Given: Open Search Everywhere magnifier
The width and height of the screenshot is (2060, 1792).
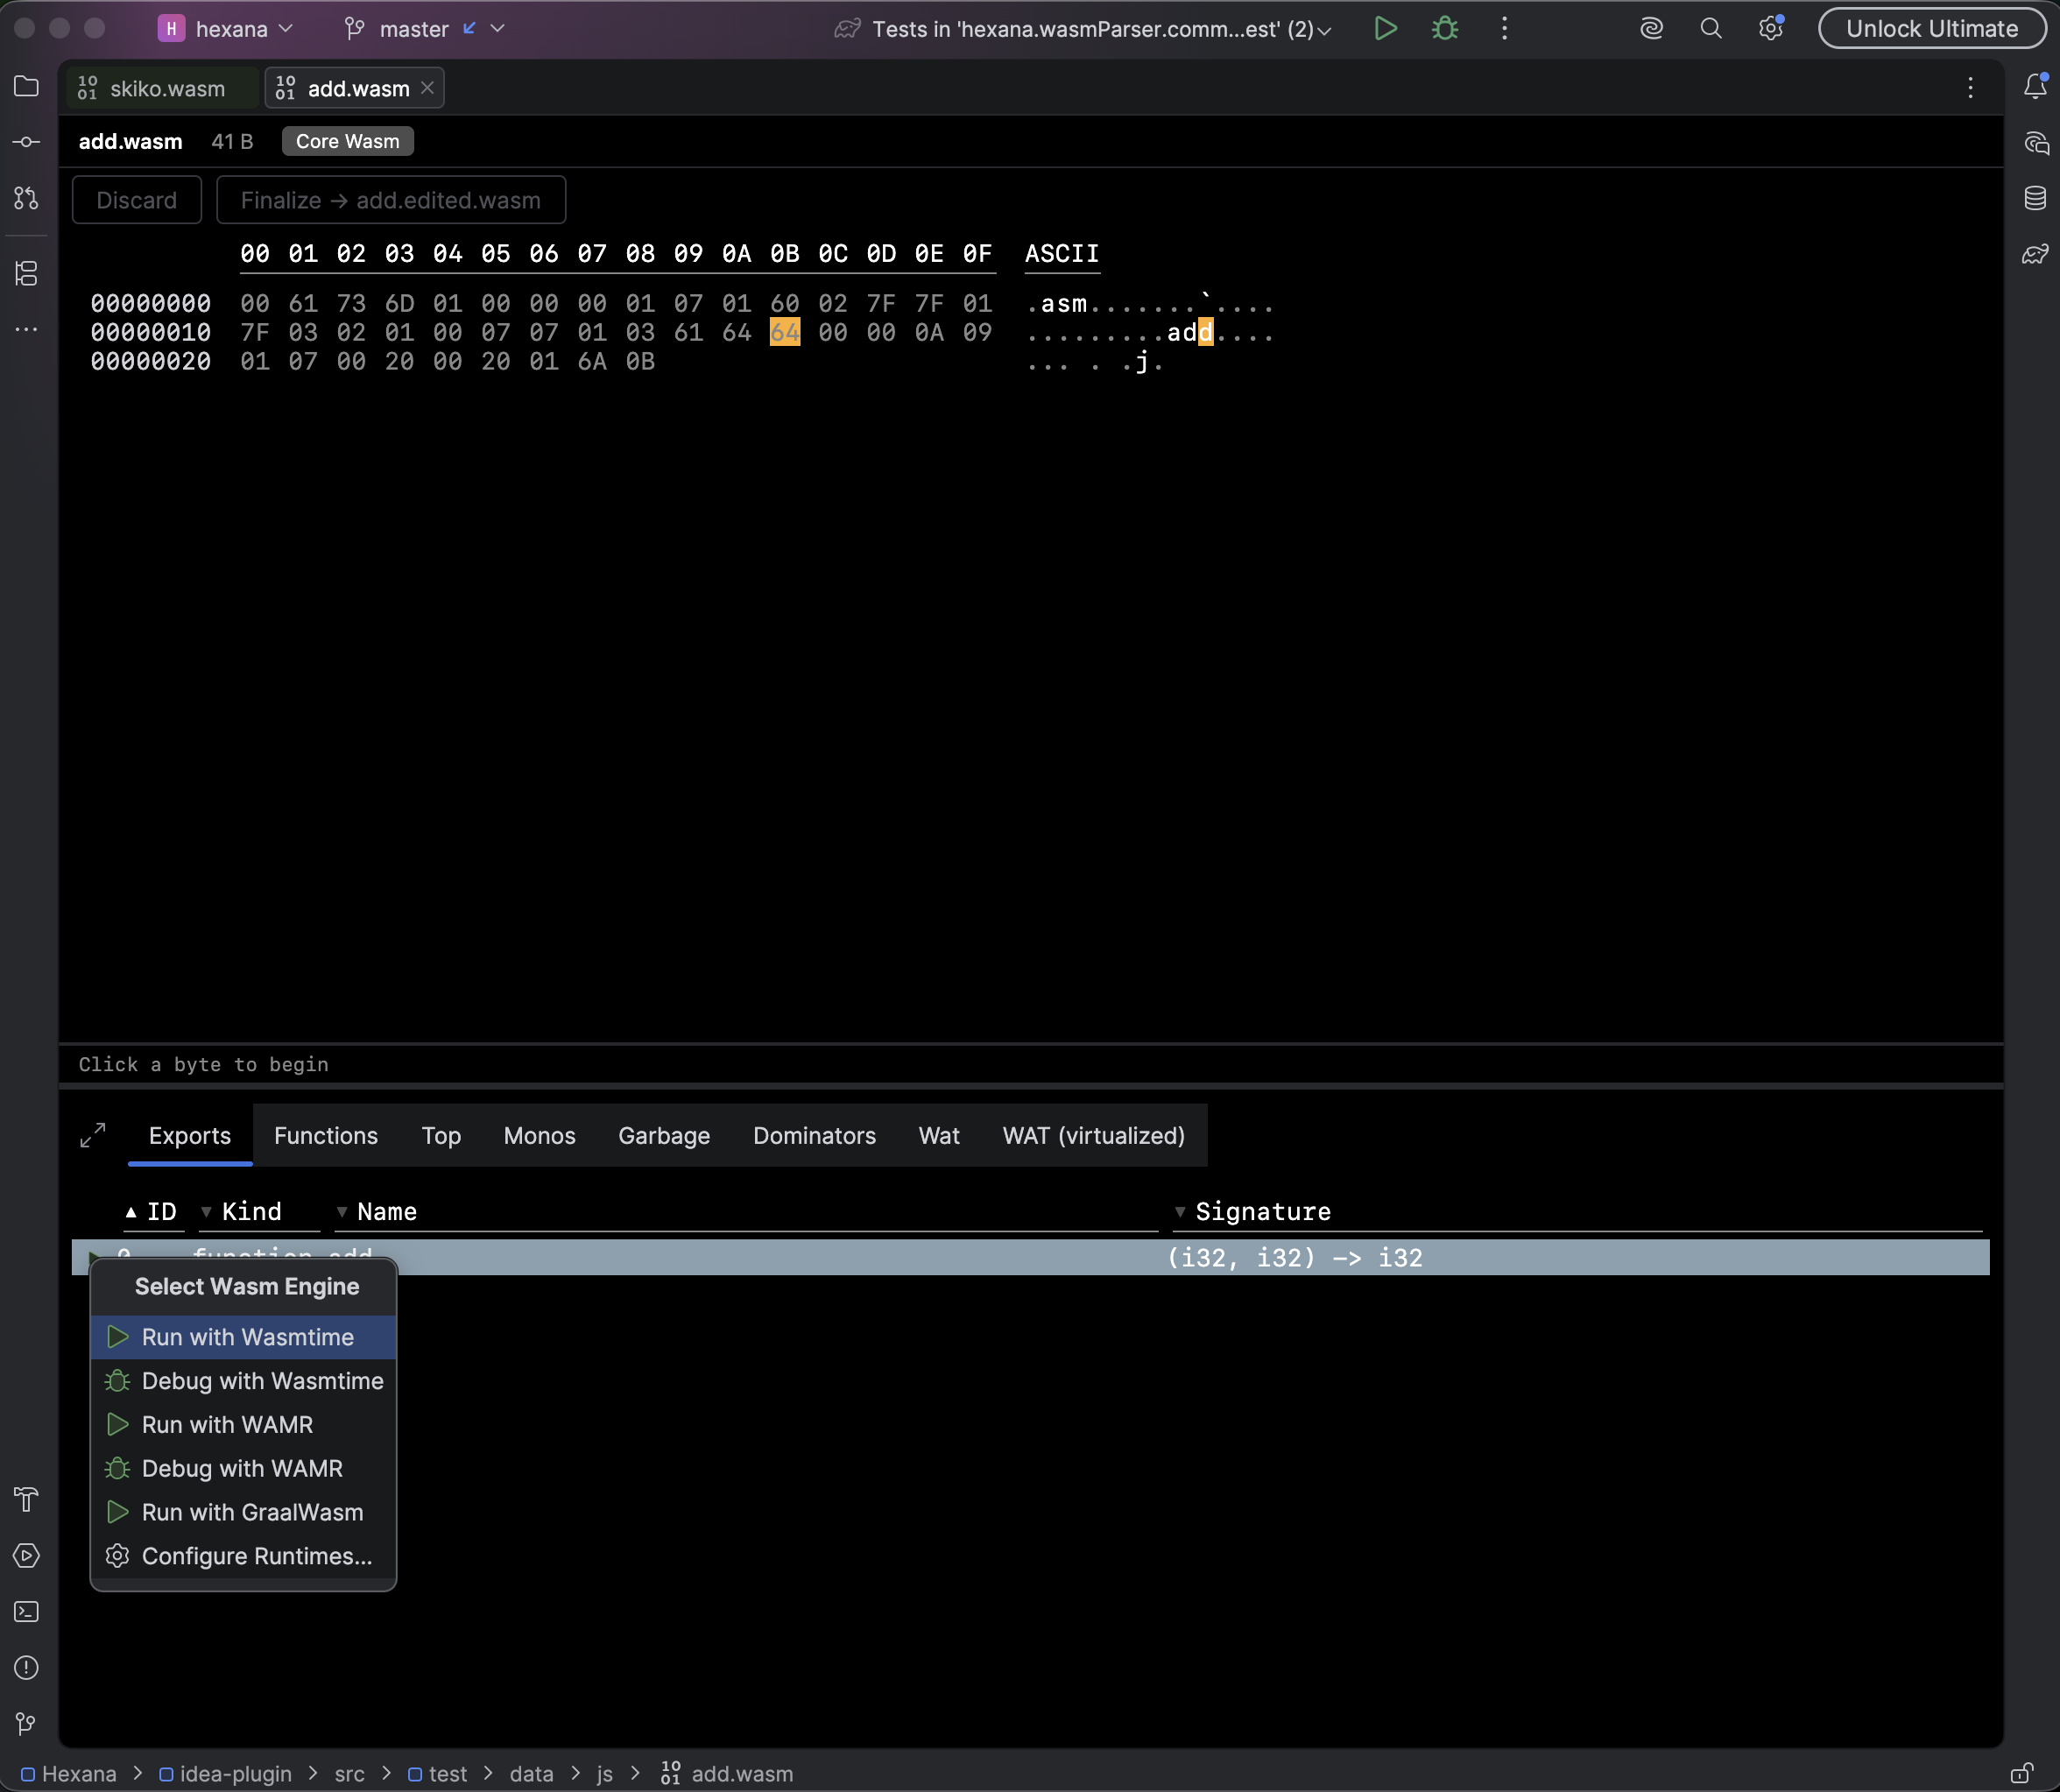Looking at the screenshot, I should [x=1711, y=28].
